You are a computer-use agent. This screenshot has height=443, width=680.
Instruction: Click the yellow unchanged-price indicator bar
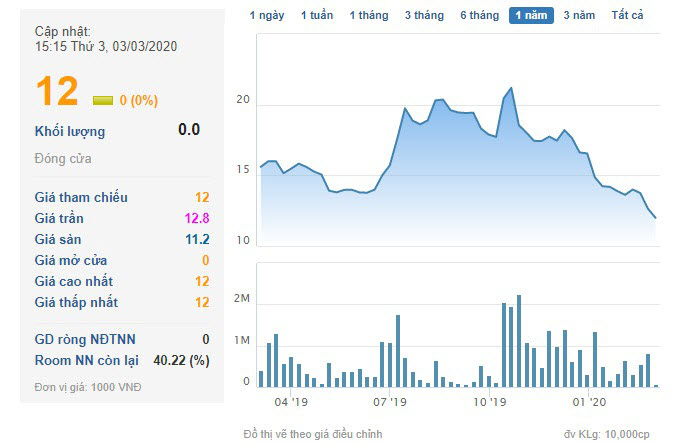103,100
